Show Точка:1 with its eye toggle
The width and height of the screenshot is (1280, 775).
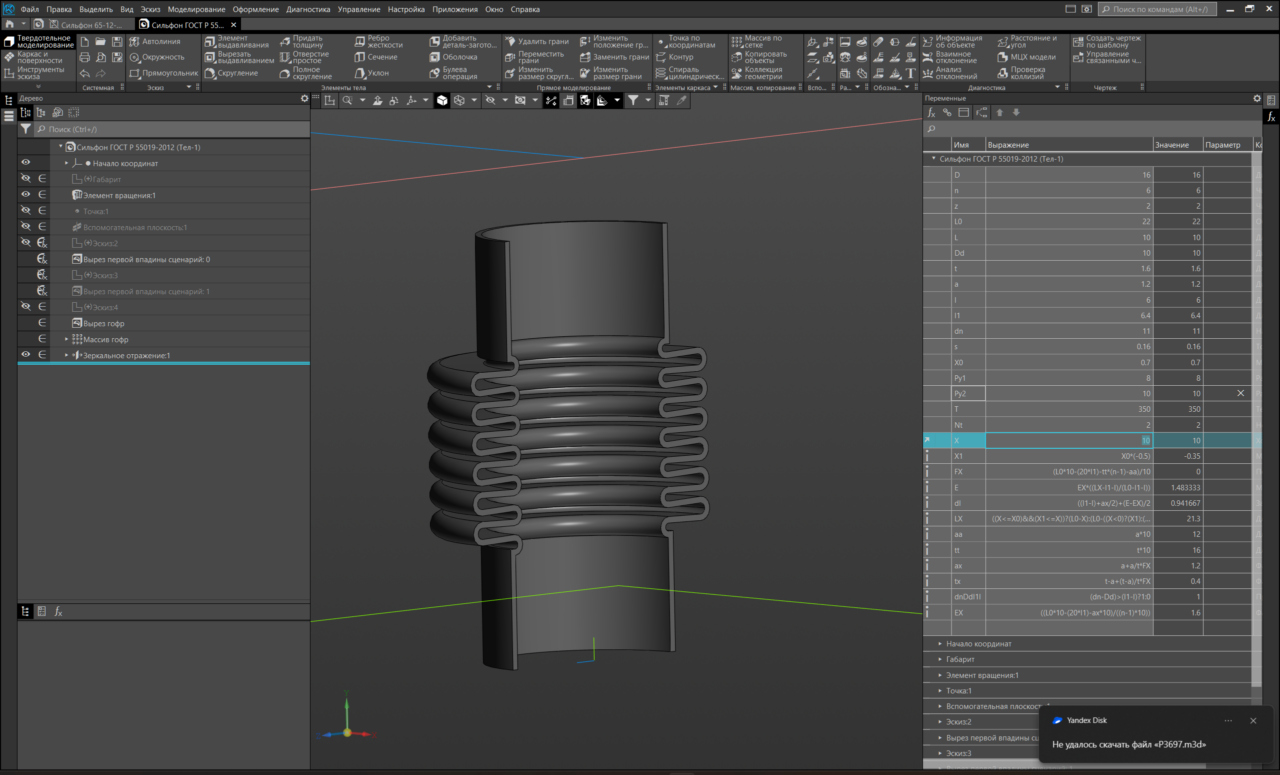click(26, 211)
